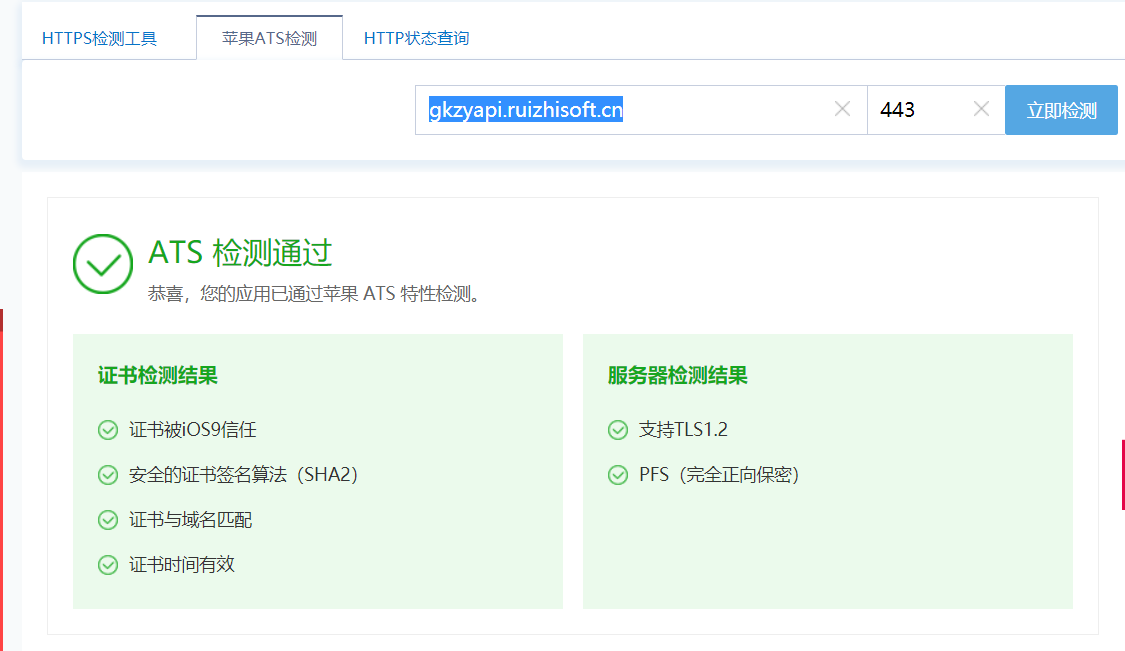The height and width of the screenshot is (651, 1125).
Task: Click the text 安全的证书签名算法（SHA2）
Action: point(244,474)
